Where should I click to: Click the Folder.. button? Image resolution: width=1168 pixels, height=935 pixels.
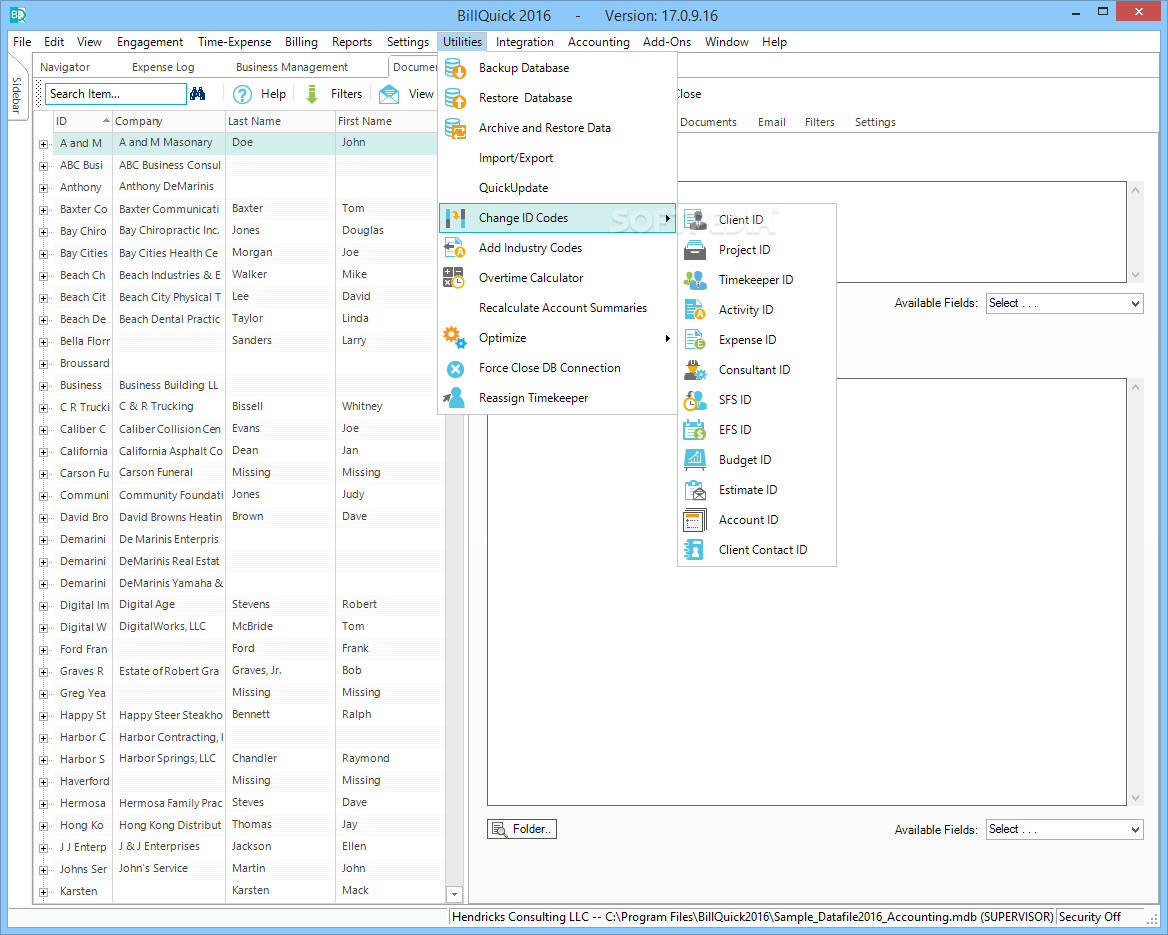pyautogui.click(x=522, y=829)
